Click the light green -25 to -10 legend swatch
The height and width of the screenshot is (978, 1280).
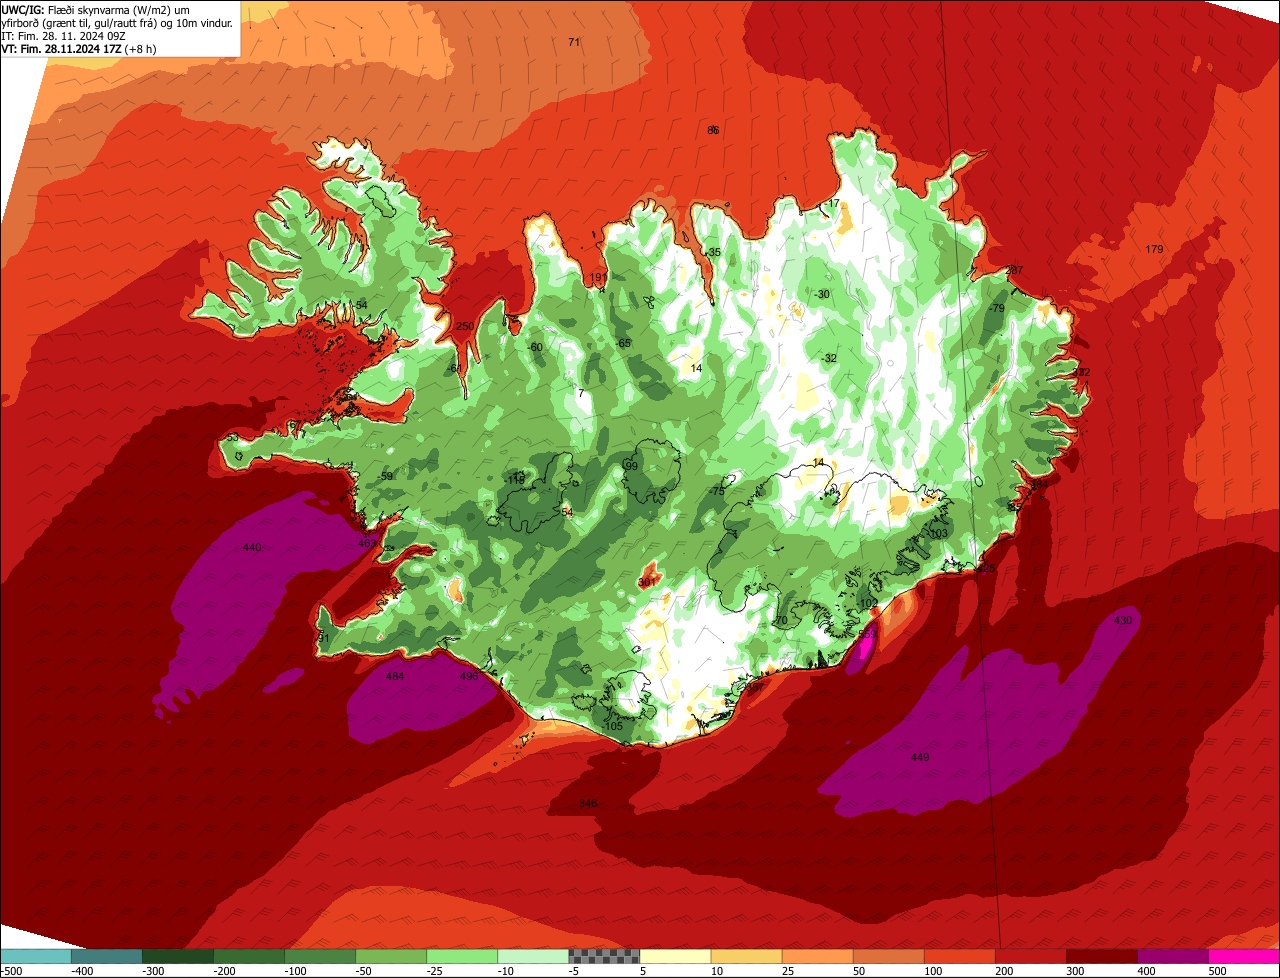click(462, 956)
